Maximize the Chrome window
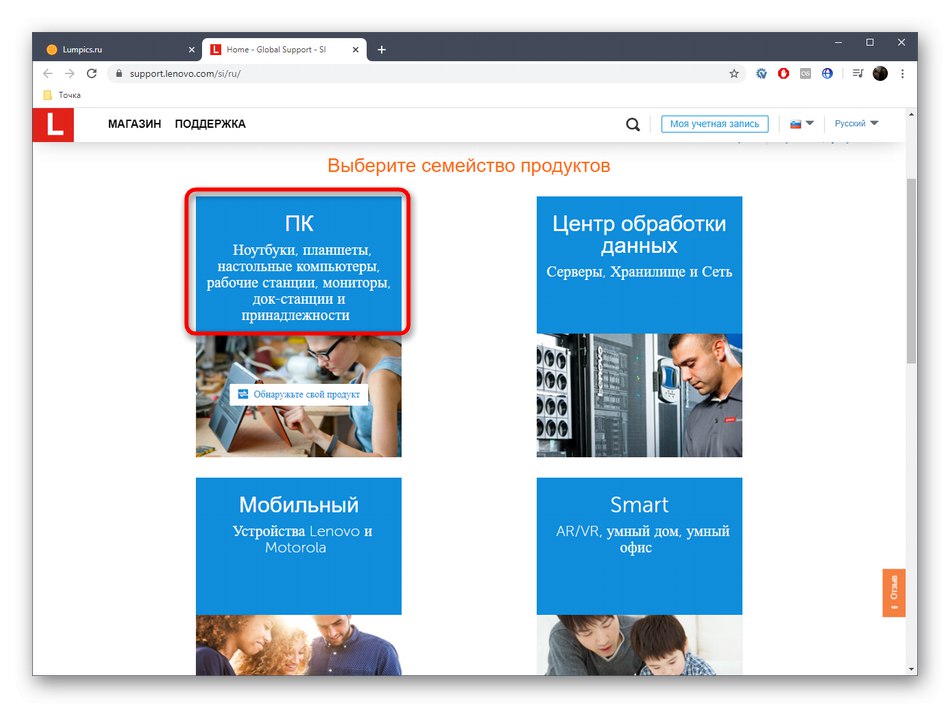The height and width of the screenshot is (708, 950). 869,42
